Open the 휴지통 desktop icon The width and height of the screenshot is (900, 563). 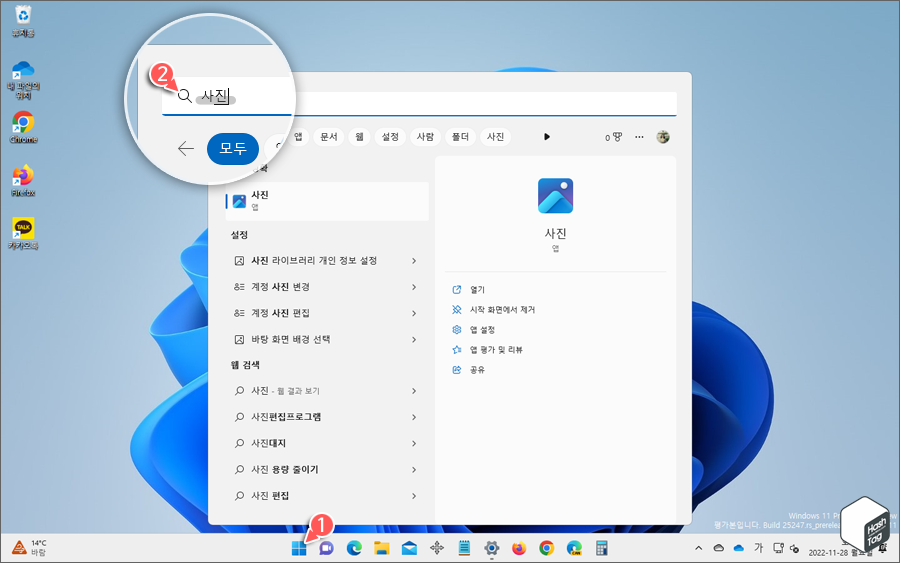23,21
